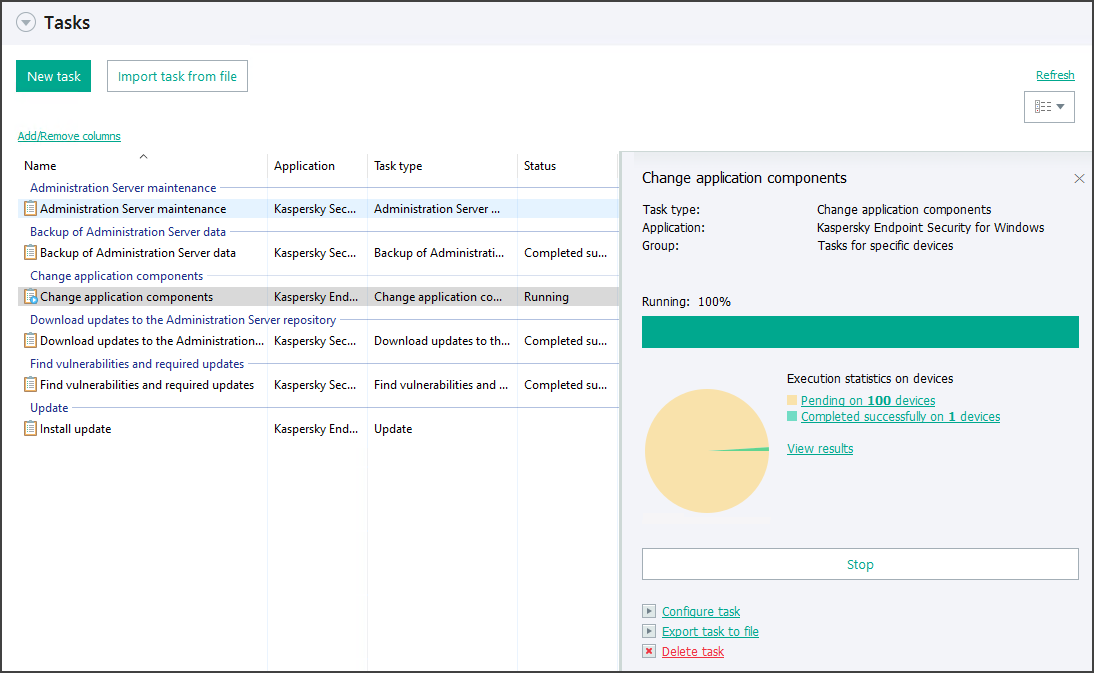The image size is (1094, 673).
Task: Click the Download updates task clipboard icon
Action: tap(30, 341)
